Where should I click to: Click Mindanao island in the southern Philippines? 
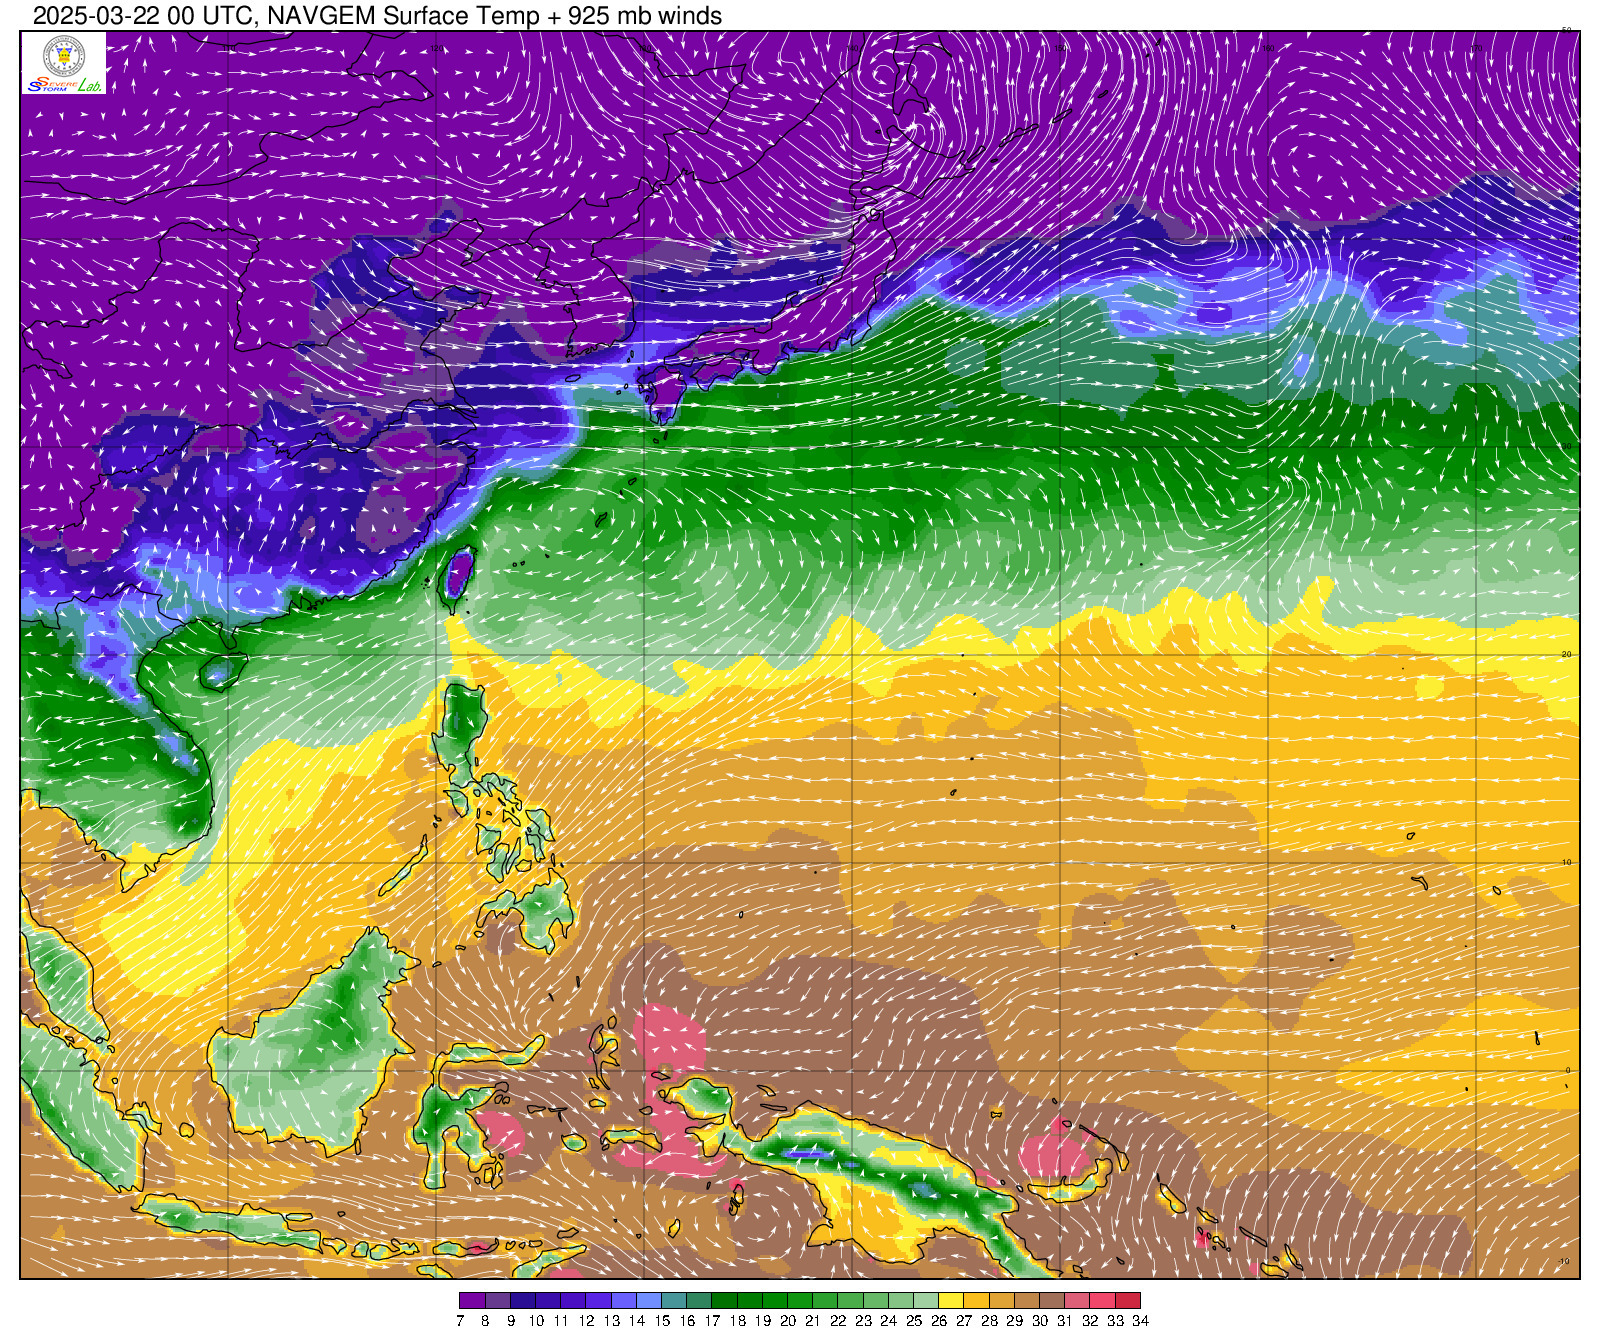tap(540, 912)
